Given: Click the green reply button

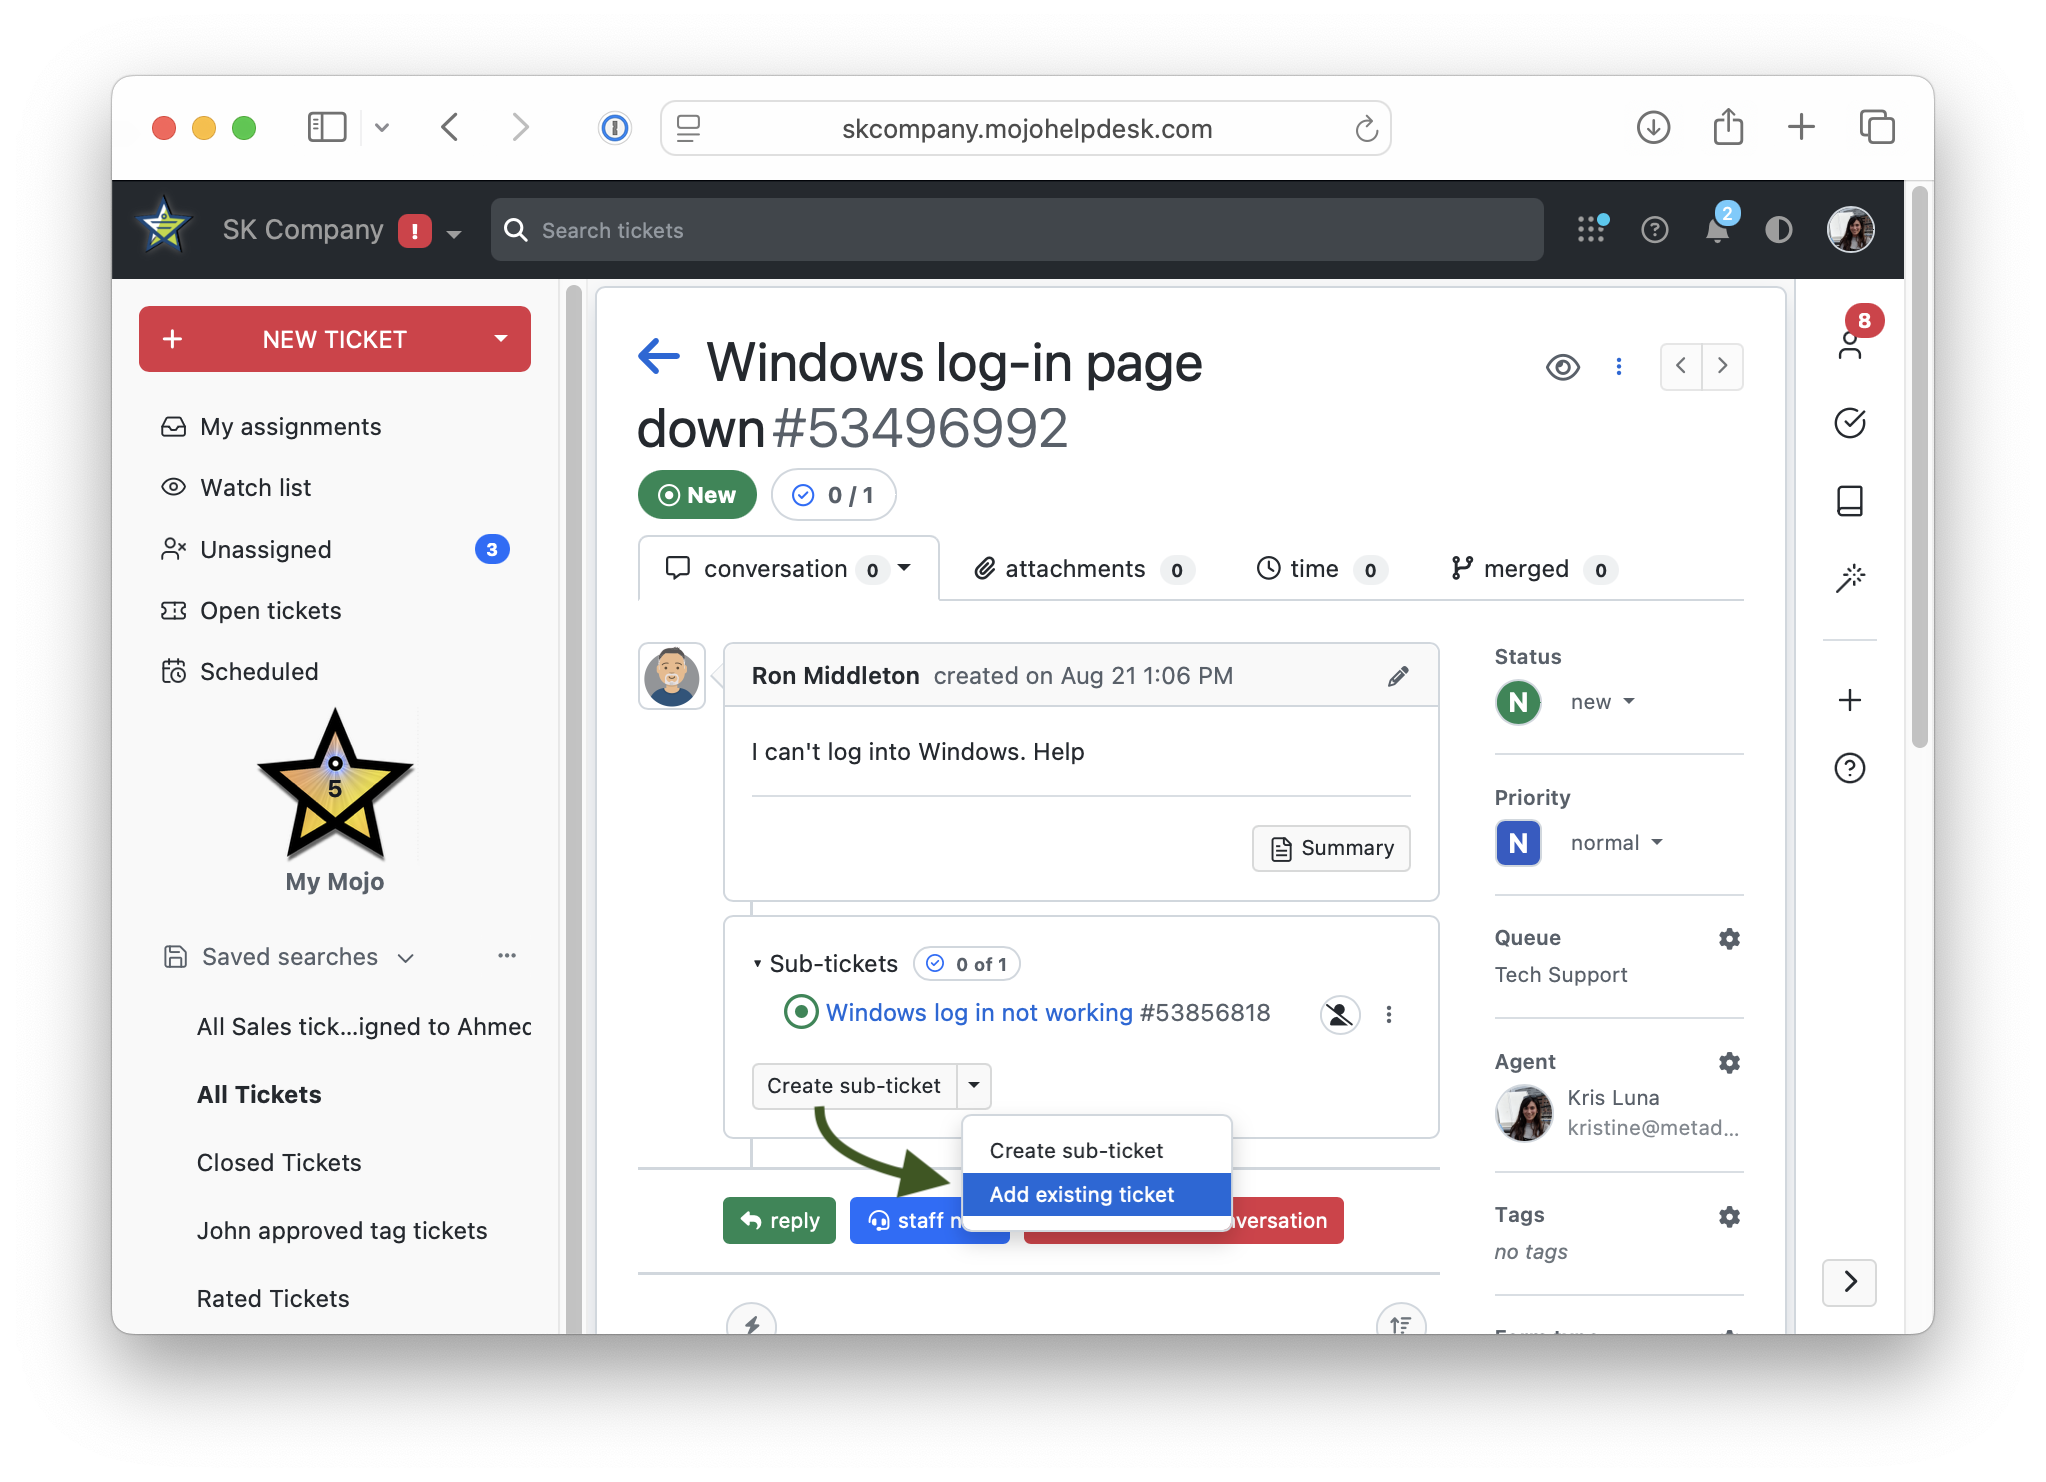Looking at the screenshot, I should (779, 1220).
